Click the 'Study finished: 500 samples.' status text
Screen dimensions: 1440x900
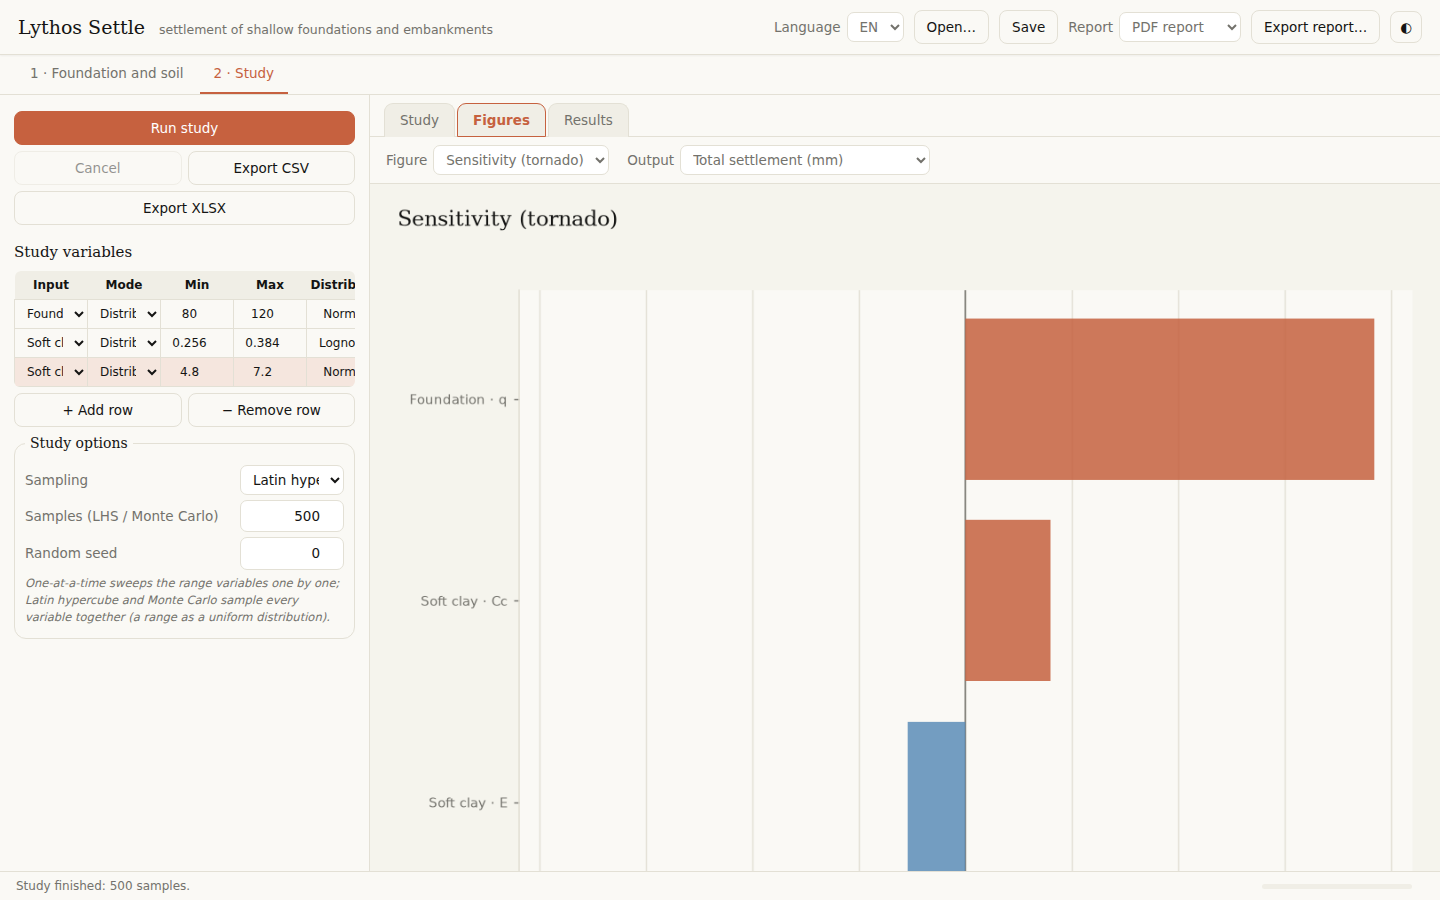[x=103, y=886]
